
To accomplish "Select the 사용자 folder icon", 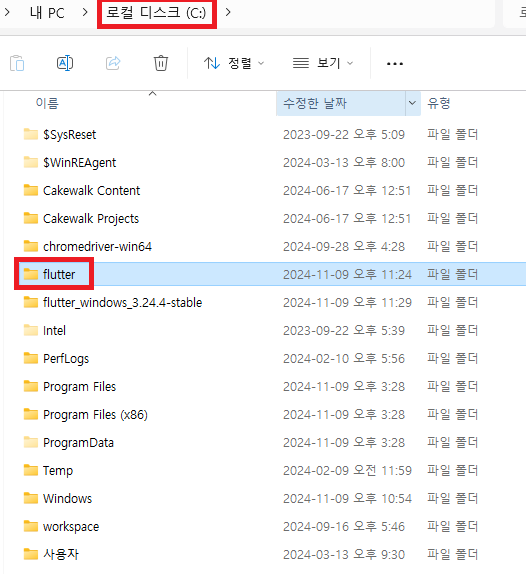I will click(31, 554).
